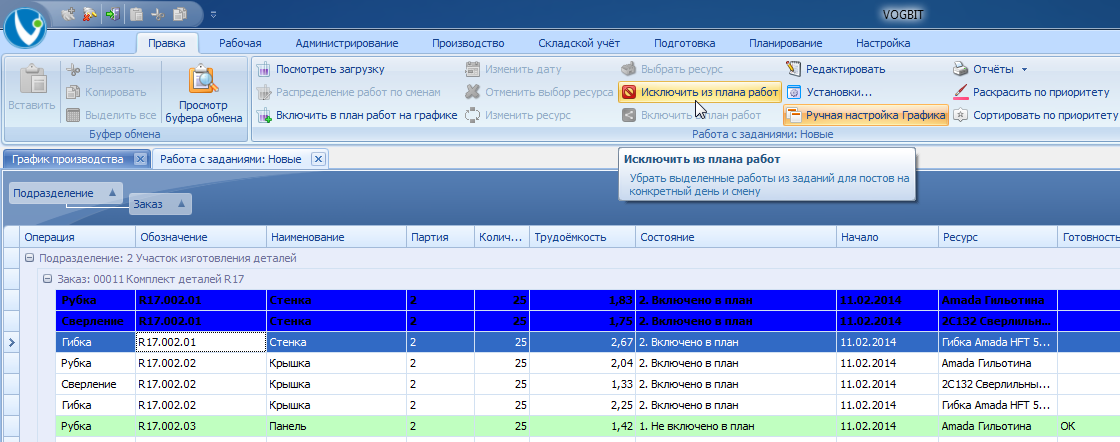Screen dimensions: 1120x442
Task: Switch to the Рабочая ribbon tab
Action: (x=240, y=43)
